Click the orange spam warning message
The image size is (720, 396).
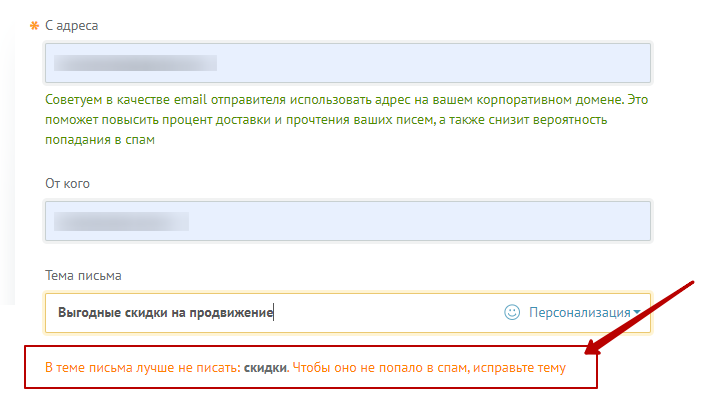pos(305,368)
